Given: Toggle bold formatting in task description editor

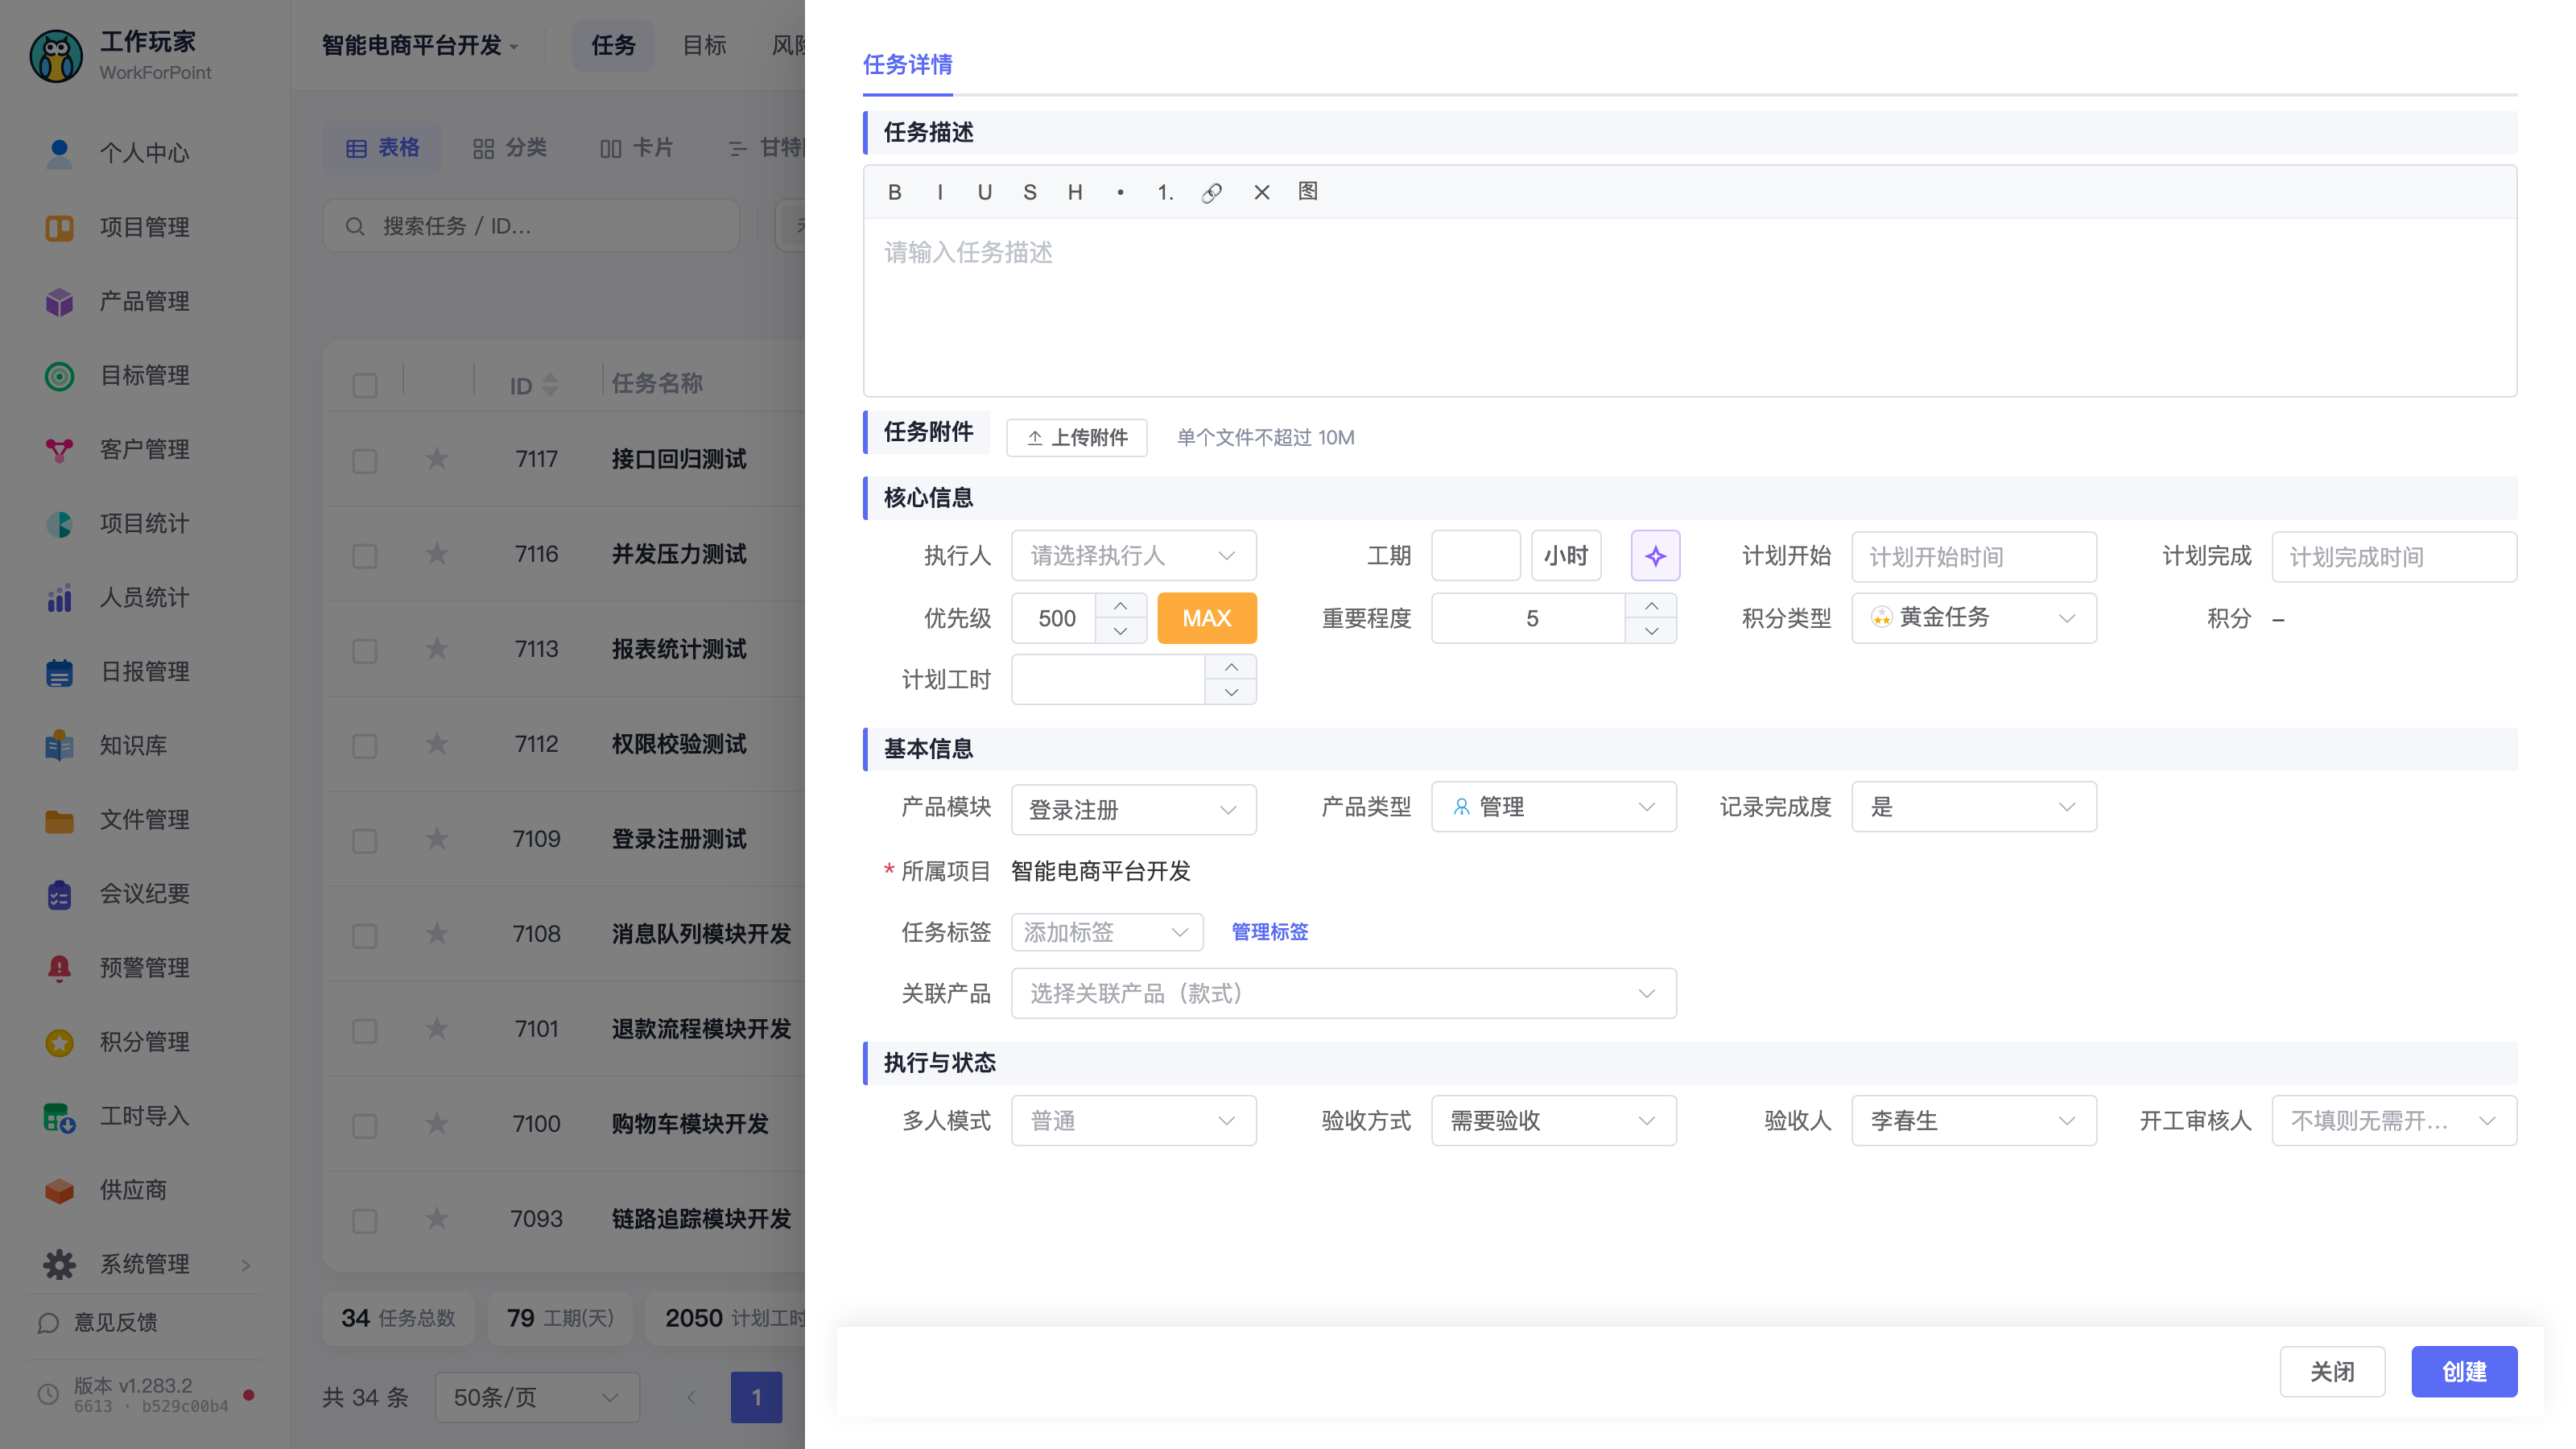Looking at the screenshot, I should click(894, 192).
